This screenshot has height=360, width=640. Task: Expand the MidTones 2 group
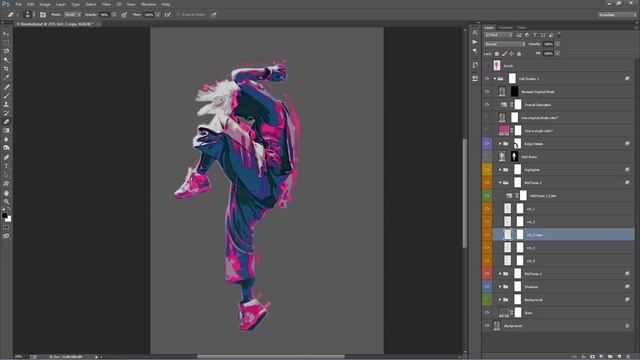500,273
